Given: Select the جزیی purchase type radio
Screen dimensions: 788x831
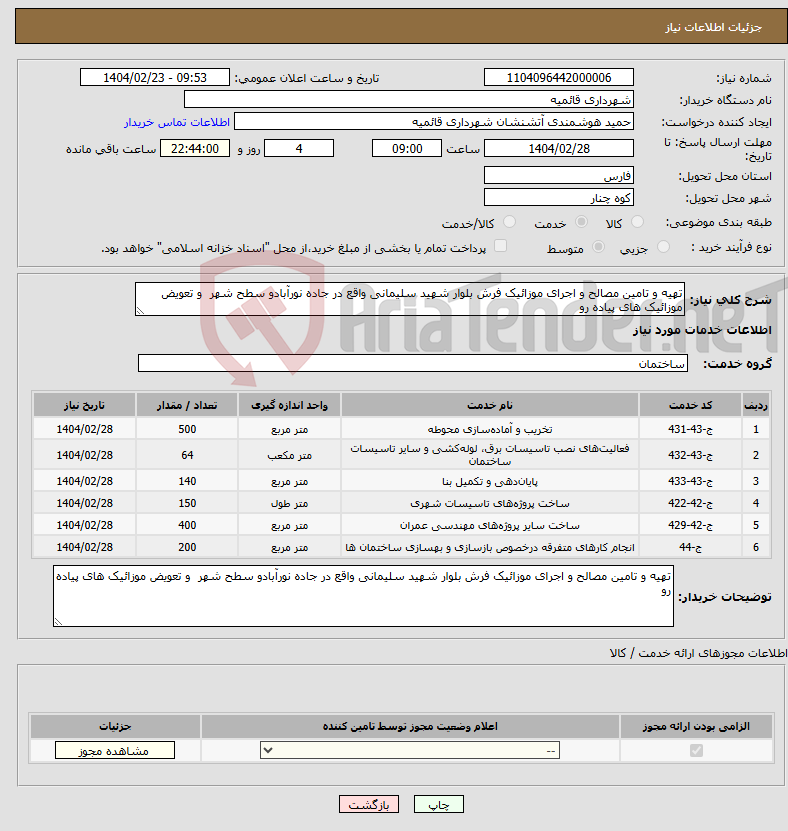Looking at the screenshot, I should (x=663, y=247).
